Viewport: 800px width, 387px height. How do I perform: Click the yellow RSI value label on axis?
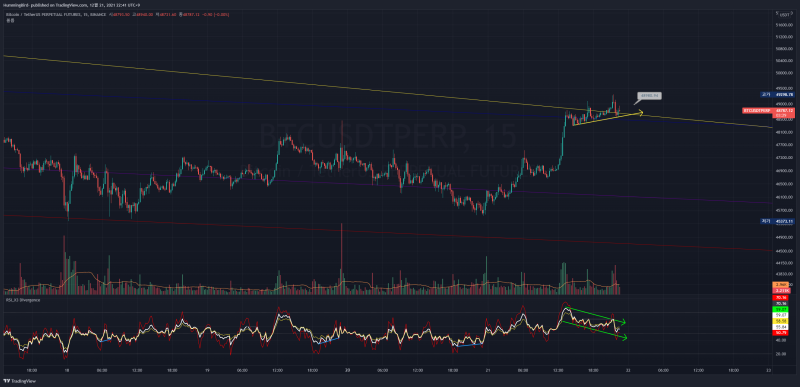pos(781,321)
